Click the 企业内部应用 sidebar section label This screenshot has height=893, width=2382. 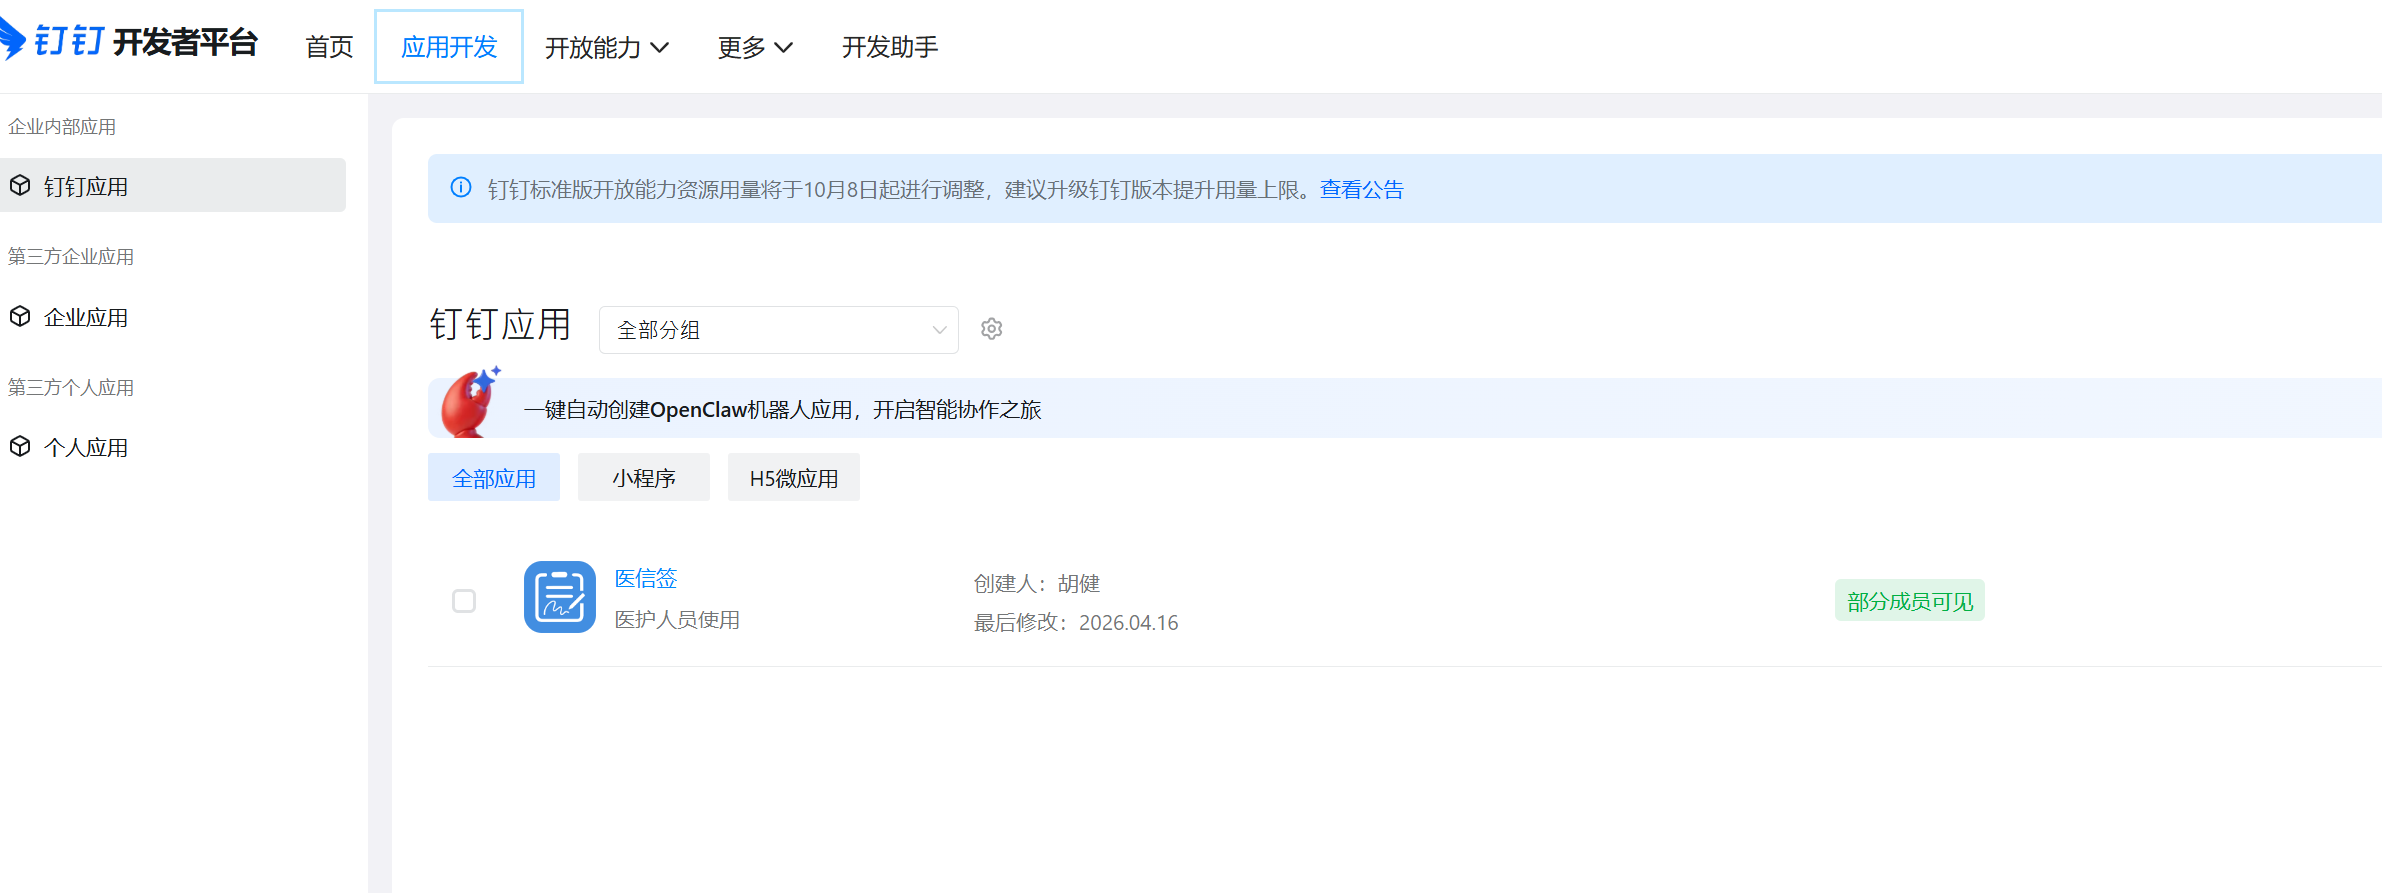click(x=62, y=127)
